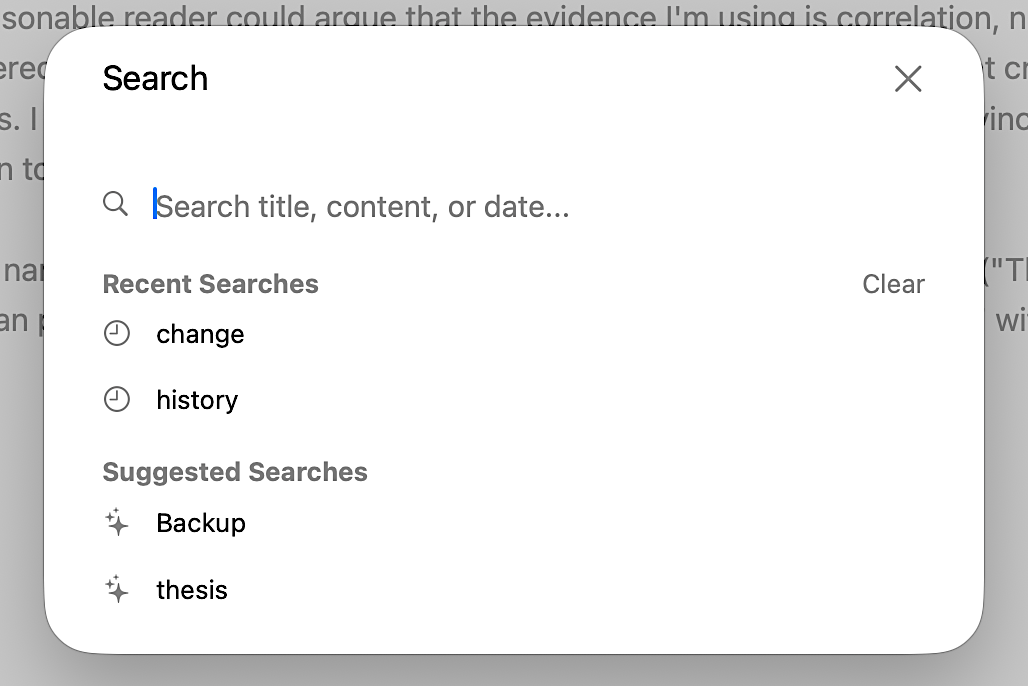Close the search overlay with the X button
Image resolution: width=1028 pixels, height=686 pixels.
click(x=908, y=78)
